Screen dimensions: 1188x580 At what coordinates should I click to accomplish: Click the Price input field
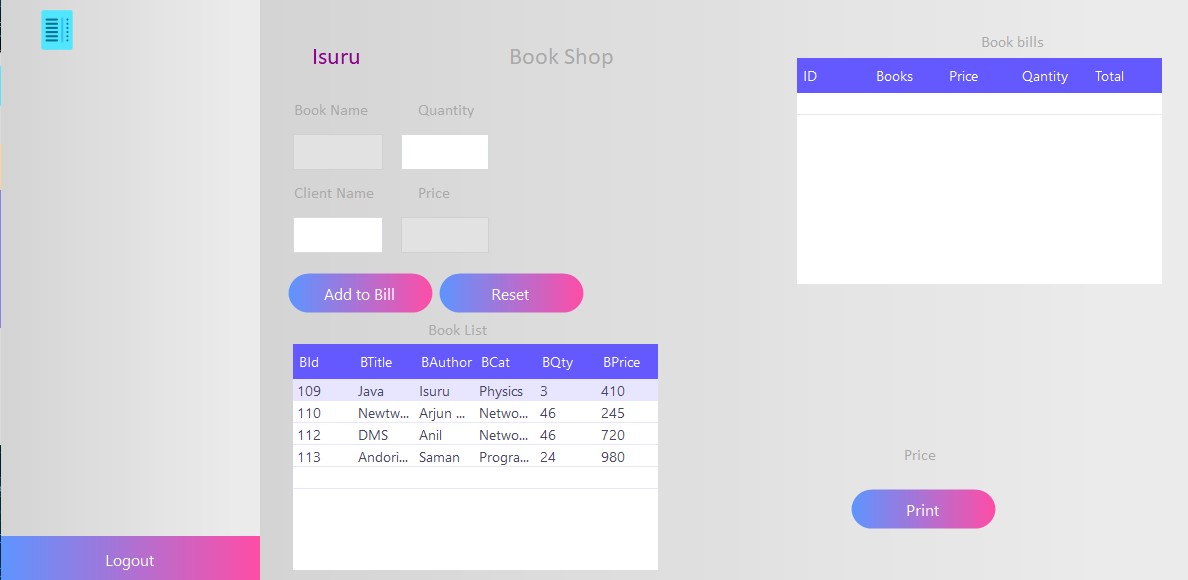(x=444, y=234)
